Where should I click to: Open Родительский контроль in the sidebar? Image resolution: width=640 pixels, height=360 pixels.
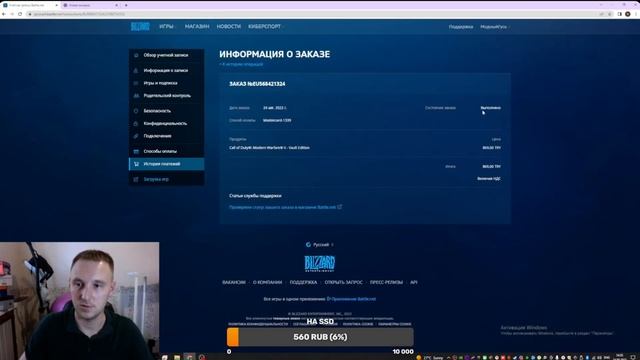(167, 96)
